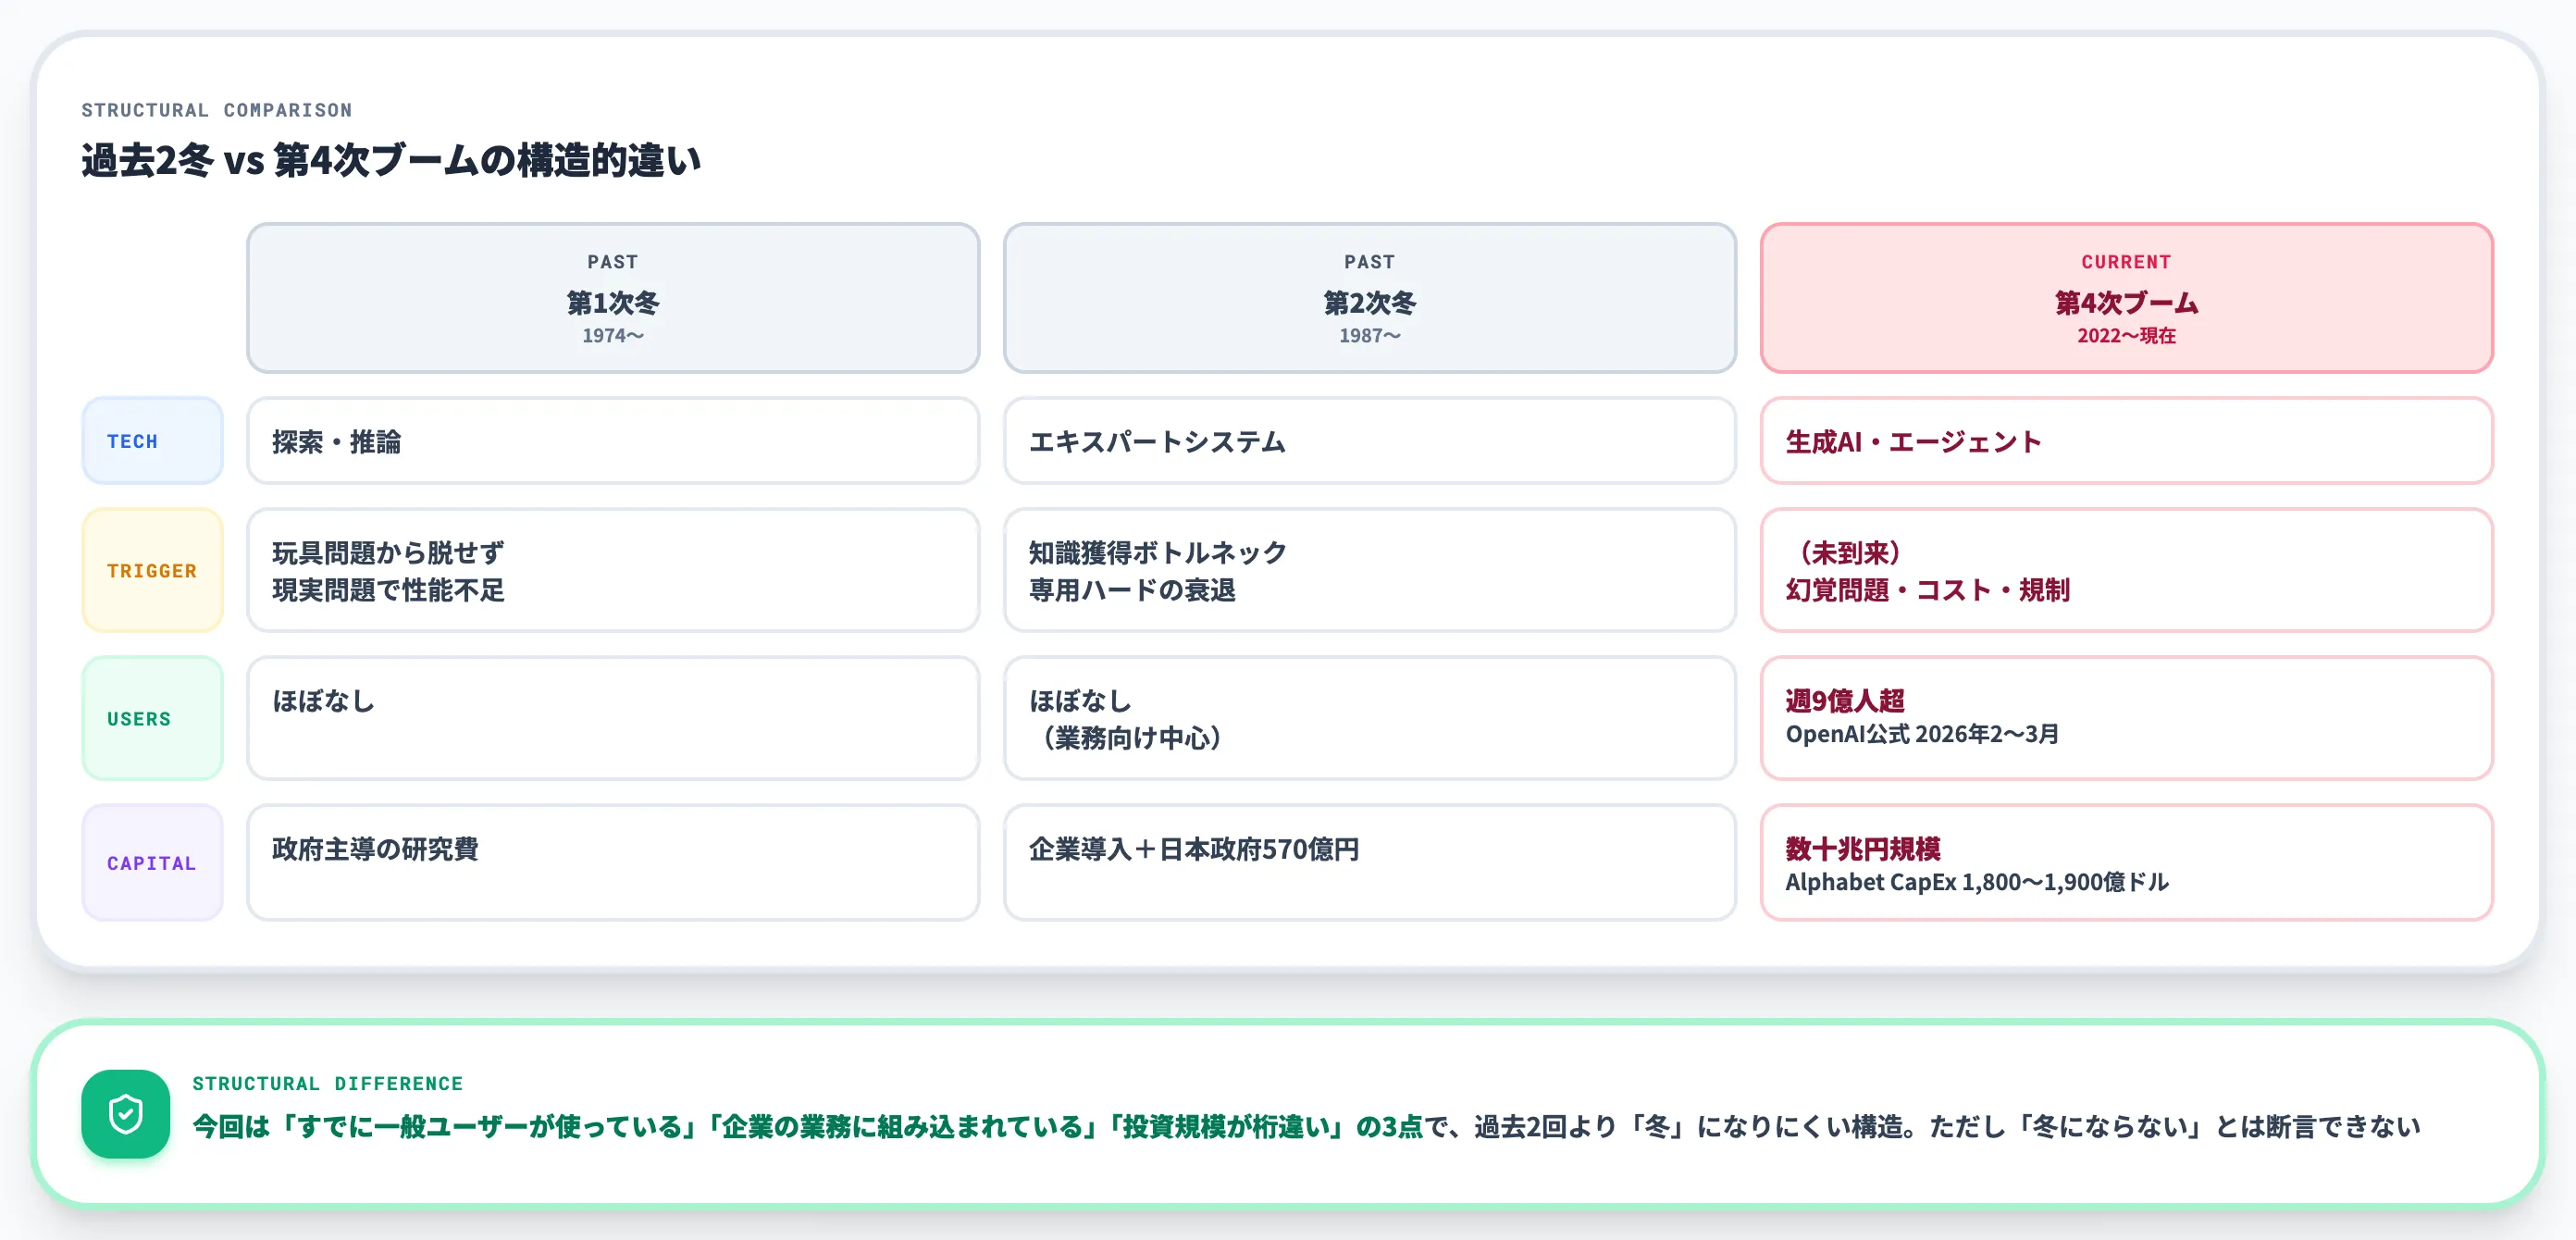
Task: Click the 企業導入+日本政府570億円 cell
Action: click(x=1370, y=862)
